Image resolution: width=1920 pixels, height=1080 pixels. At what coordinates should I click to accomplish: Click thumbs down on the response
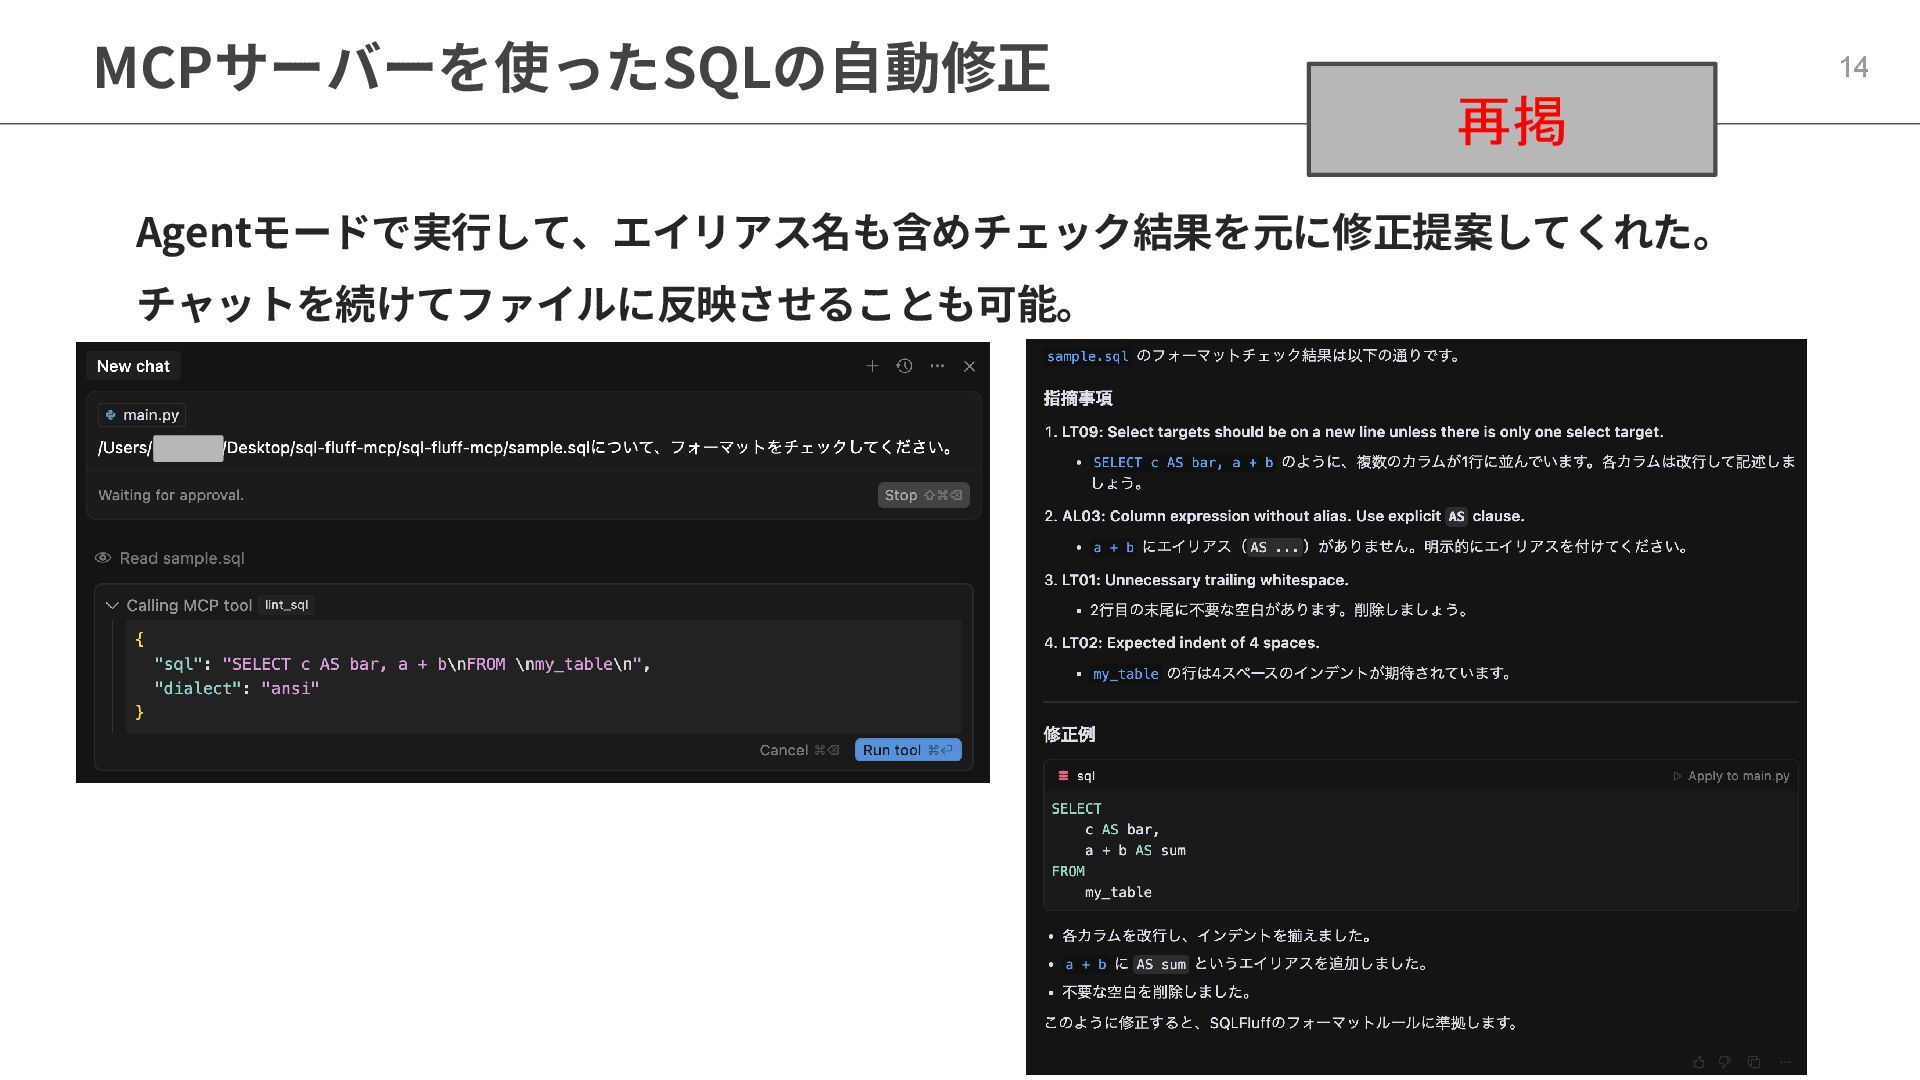[x=1725, y=1062]
